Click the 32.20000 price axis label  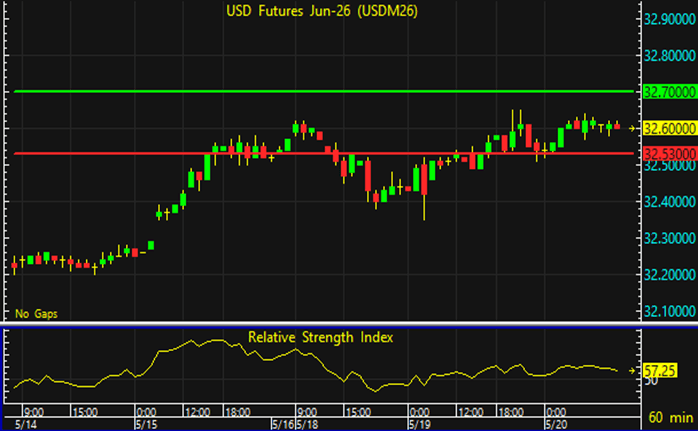click(670, 275)
